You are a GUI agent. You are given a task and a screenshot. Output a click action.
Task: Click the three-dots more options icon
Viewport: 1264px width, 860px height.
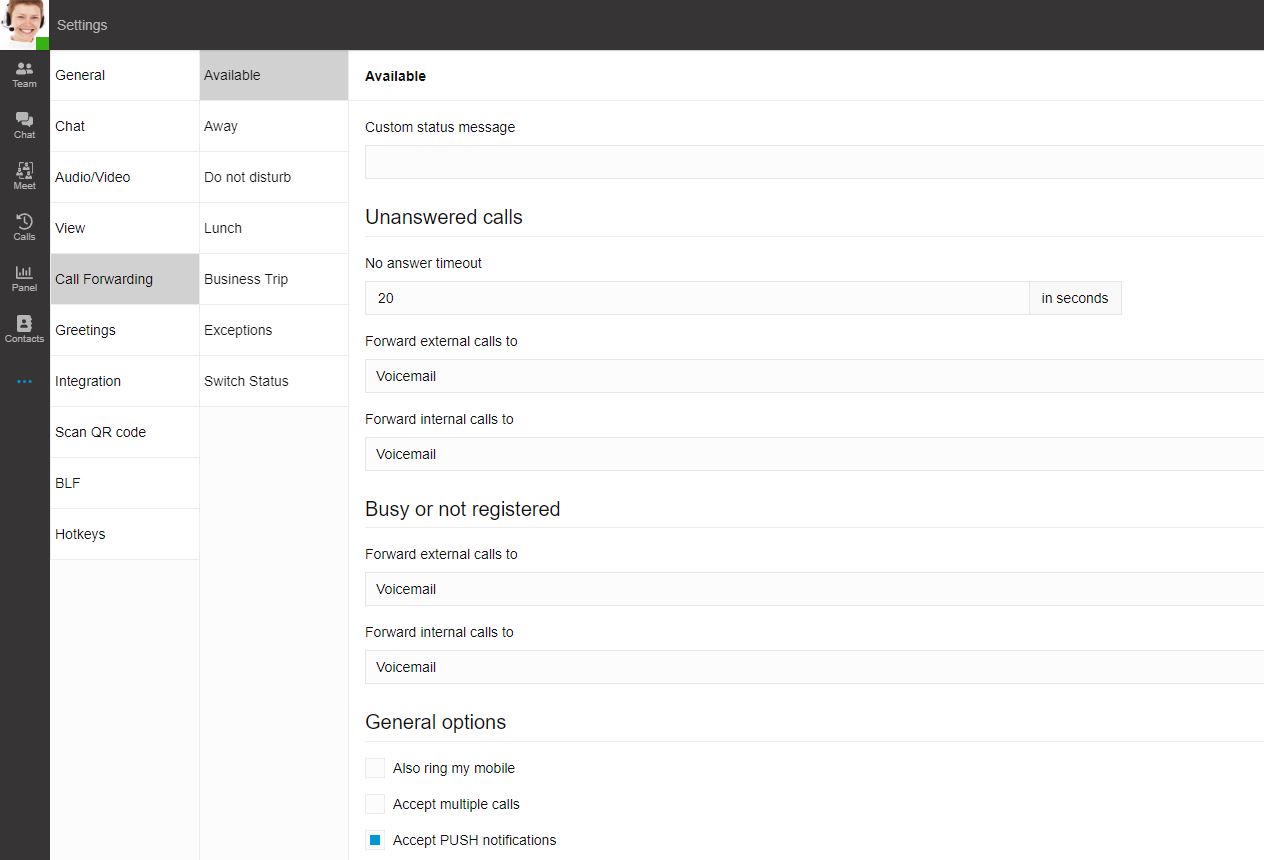coord(24,381)
